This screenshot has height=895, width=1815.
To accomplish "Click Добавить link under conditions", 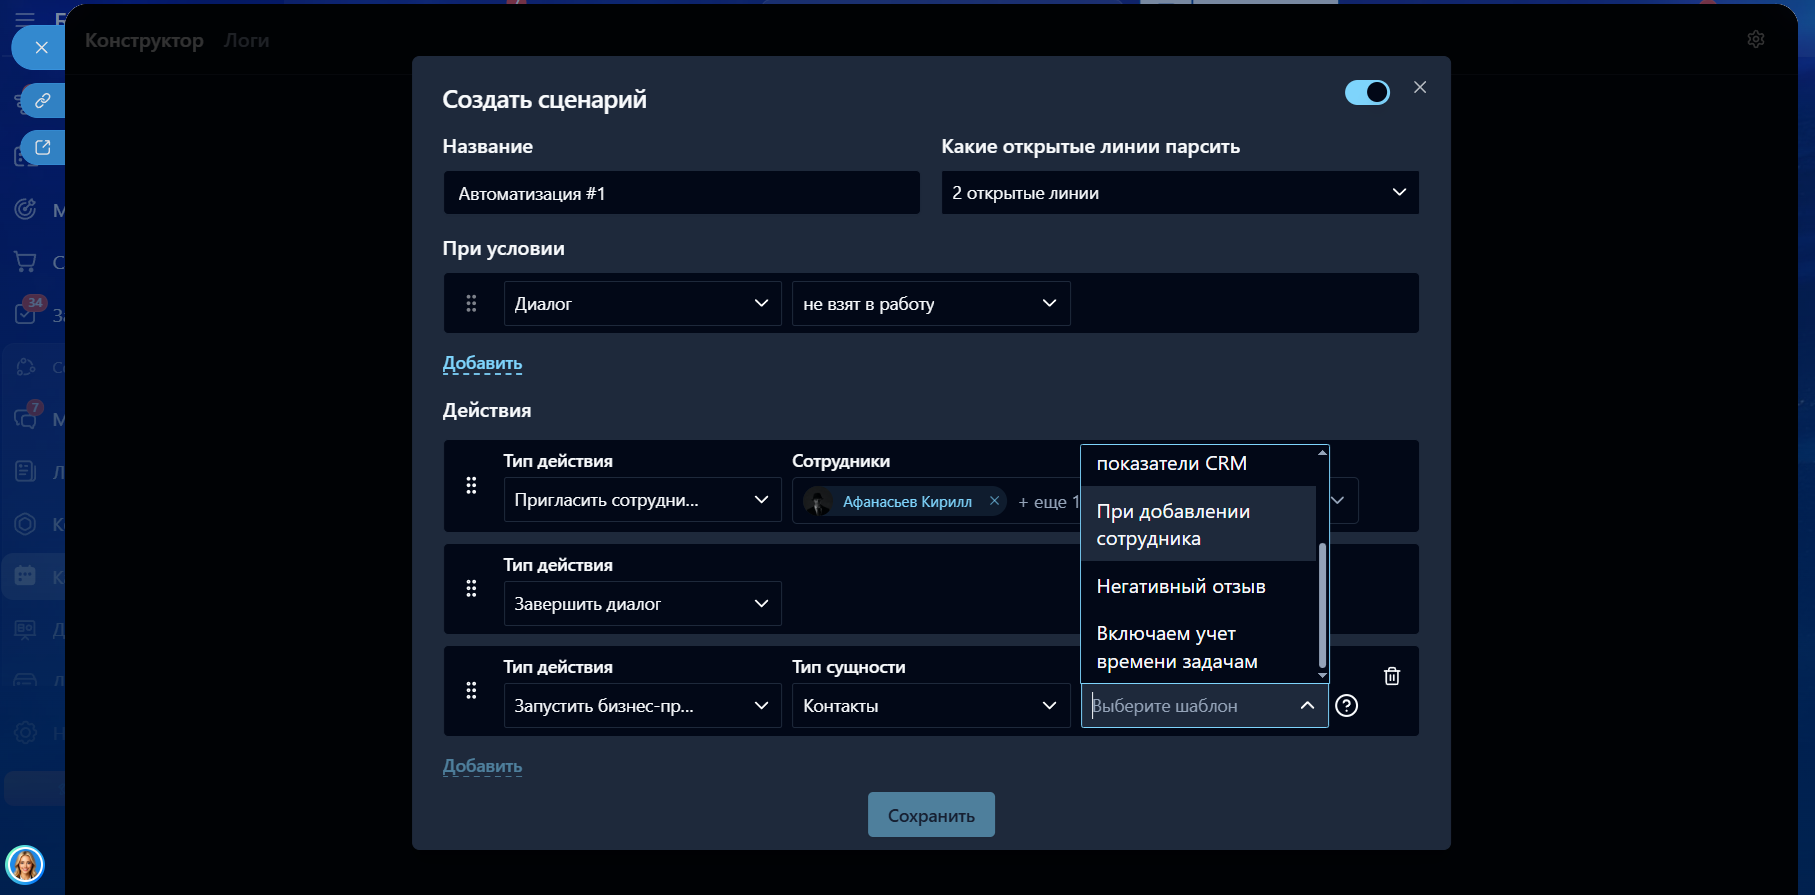I will pos(482,363).
